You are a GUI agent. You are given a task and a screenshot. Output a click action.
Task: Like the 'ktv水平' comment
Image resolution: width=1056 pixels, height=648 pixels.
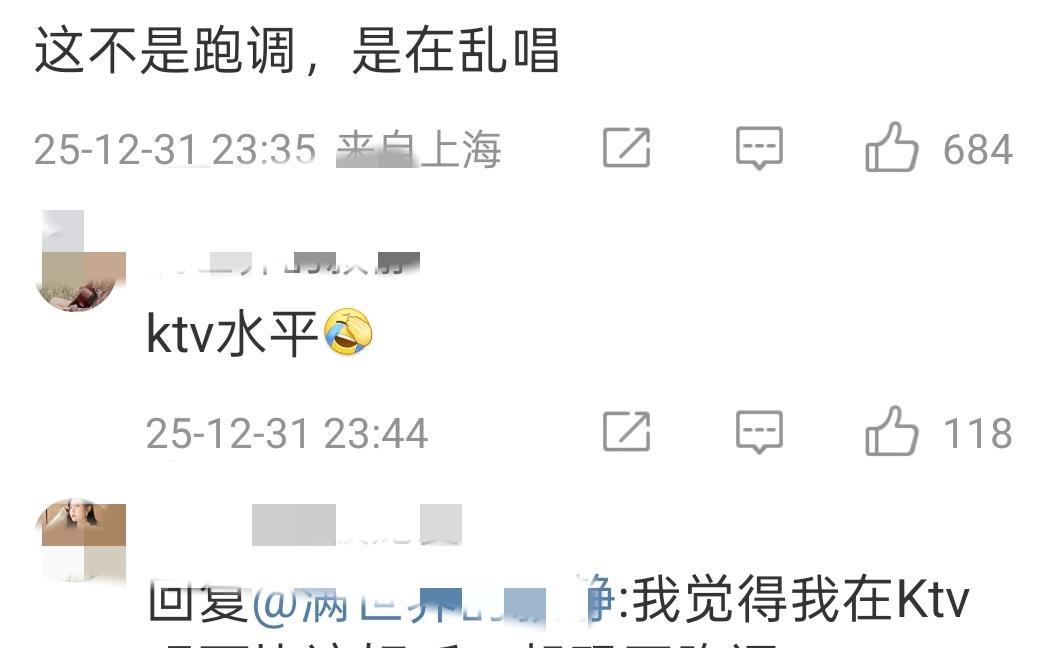pyautogui.click(x=892, y=432)
